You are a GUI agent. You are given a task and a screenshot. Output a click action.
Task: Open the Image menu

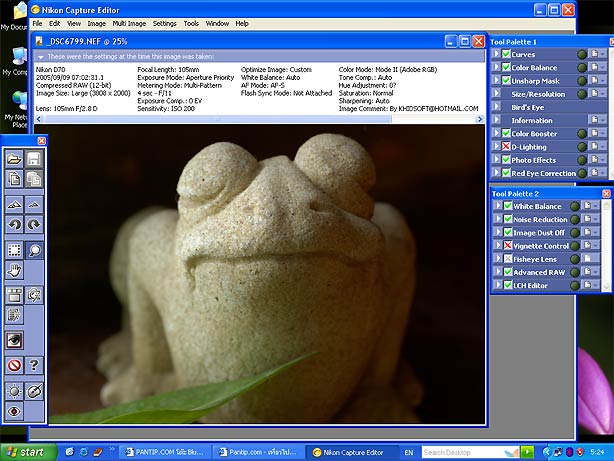coord(96,24)
